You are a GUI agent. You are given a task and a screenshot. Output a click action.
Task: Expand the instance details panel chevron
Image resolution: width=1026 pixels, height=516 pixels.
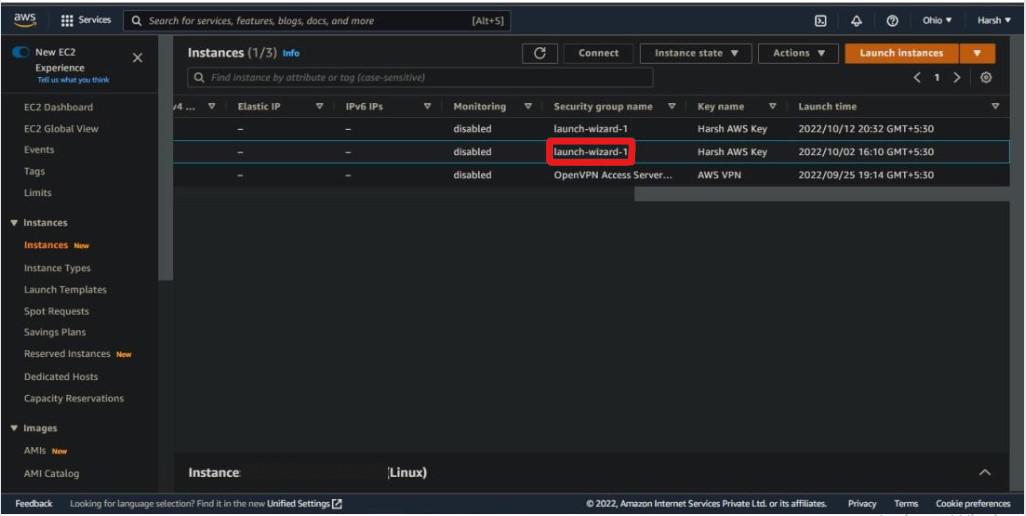click(985, 473)
